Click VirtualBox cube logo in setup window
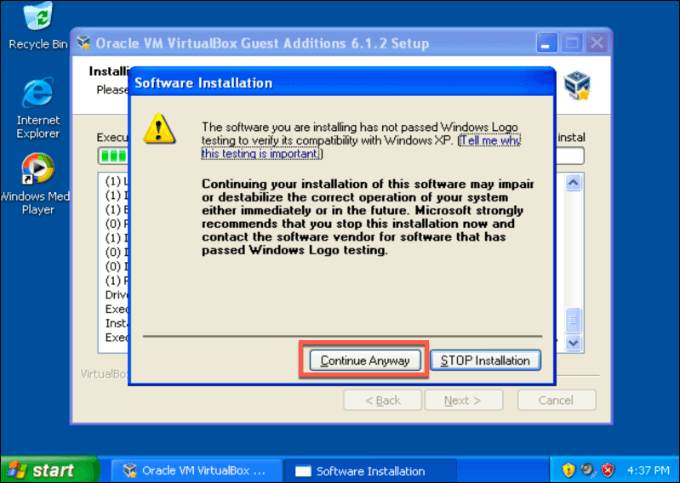Image resolution: width=680 pixels, height=483 pixels. pos(577,85)
